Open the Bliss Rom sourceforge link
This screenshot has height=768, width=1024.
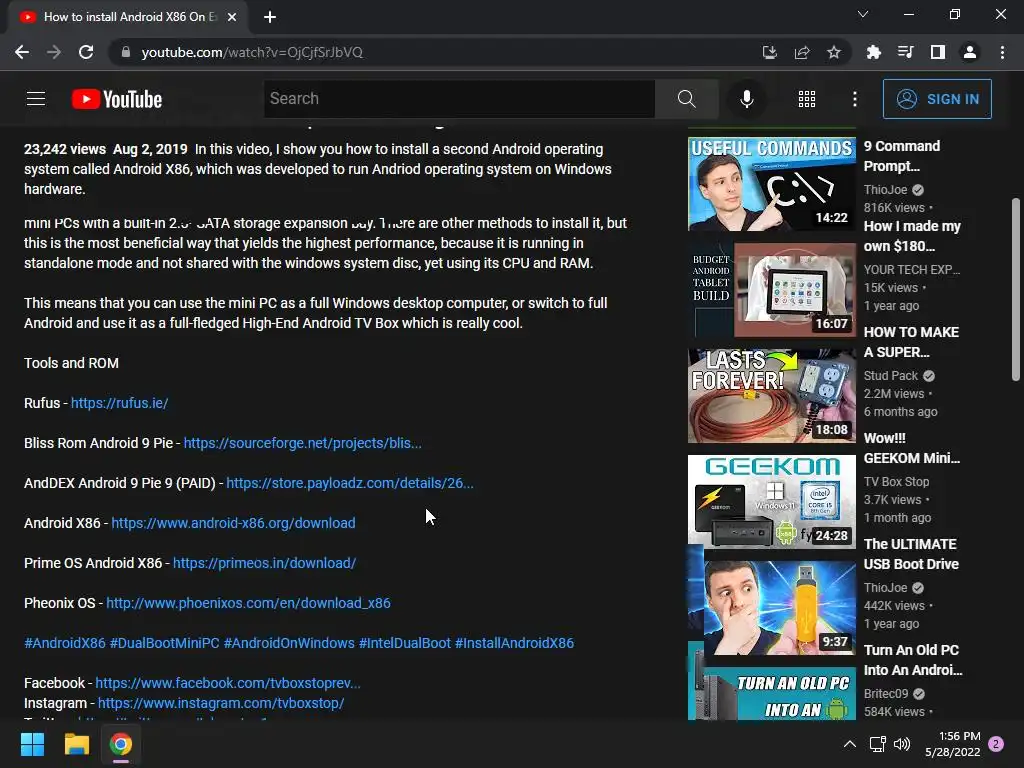click(x=302, y=443)
